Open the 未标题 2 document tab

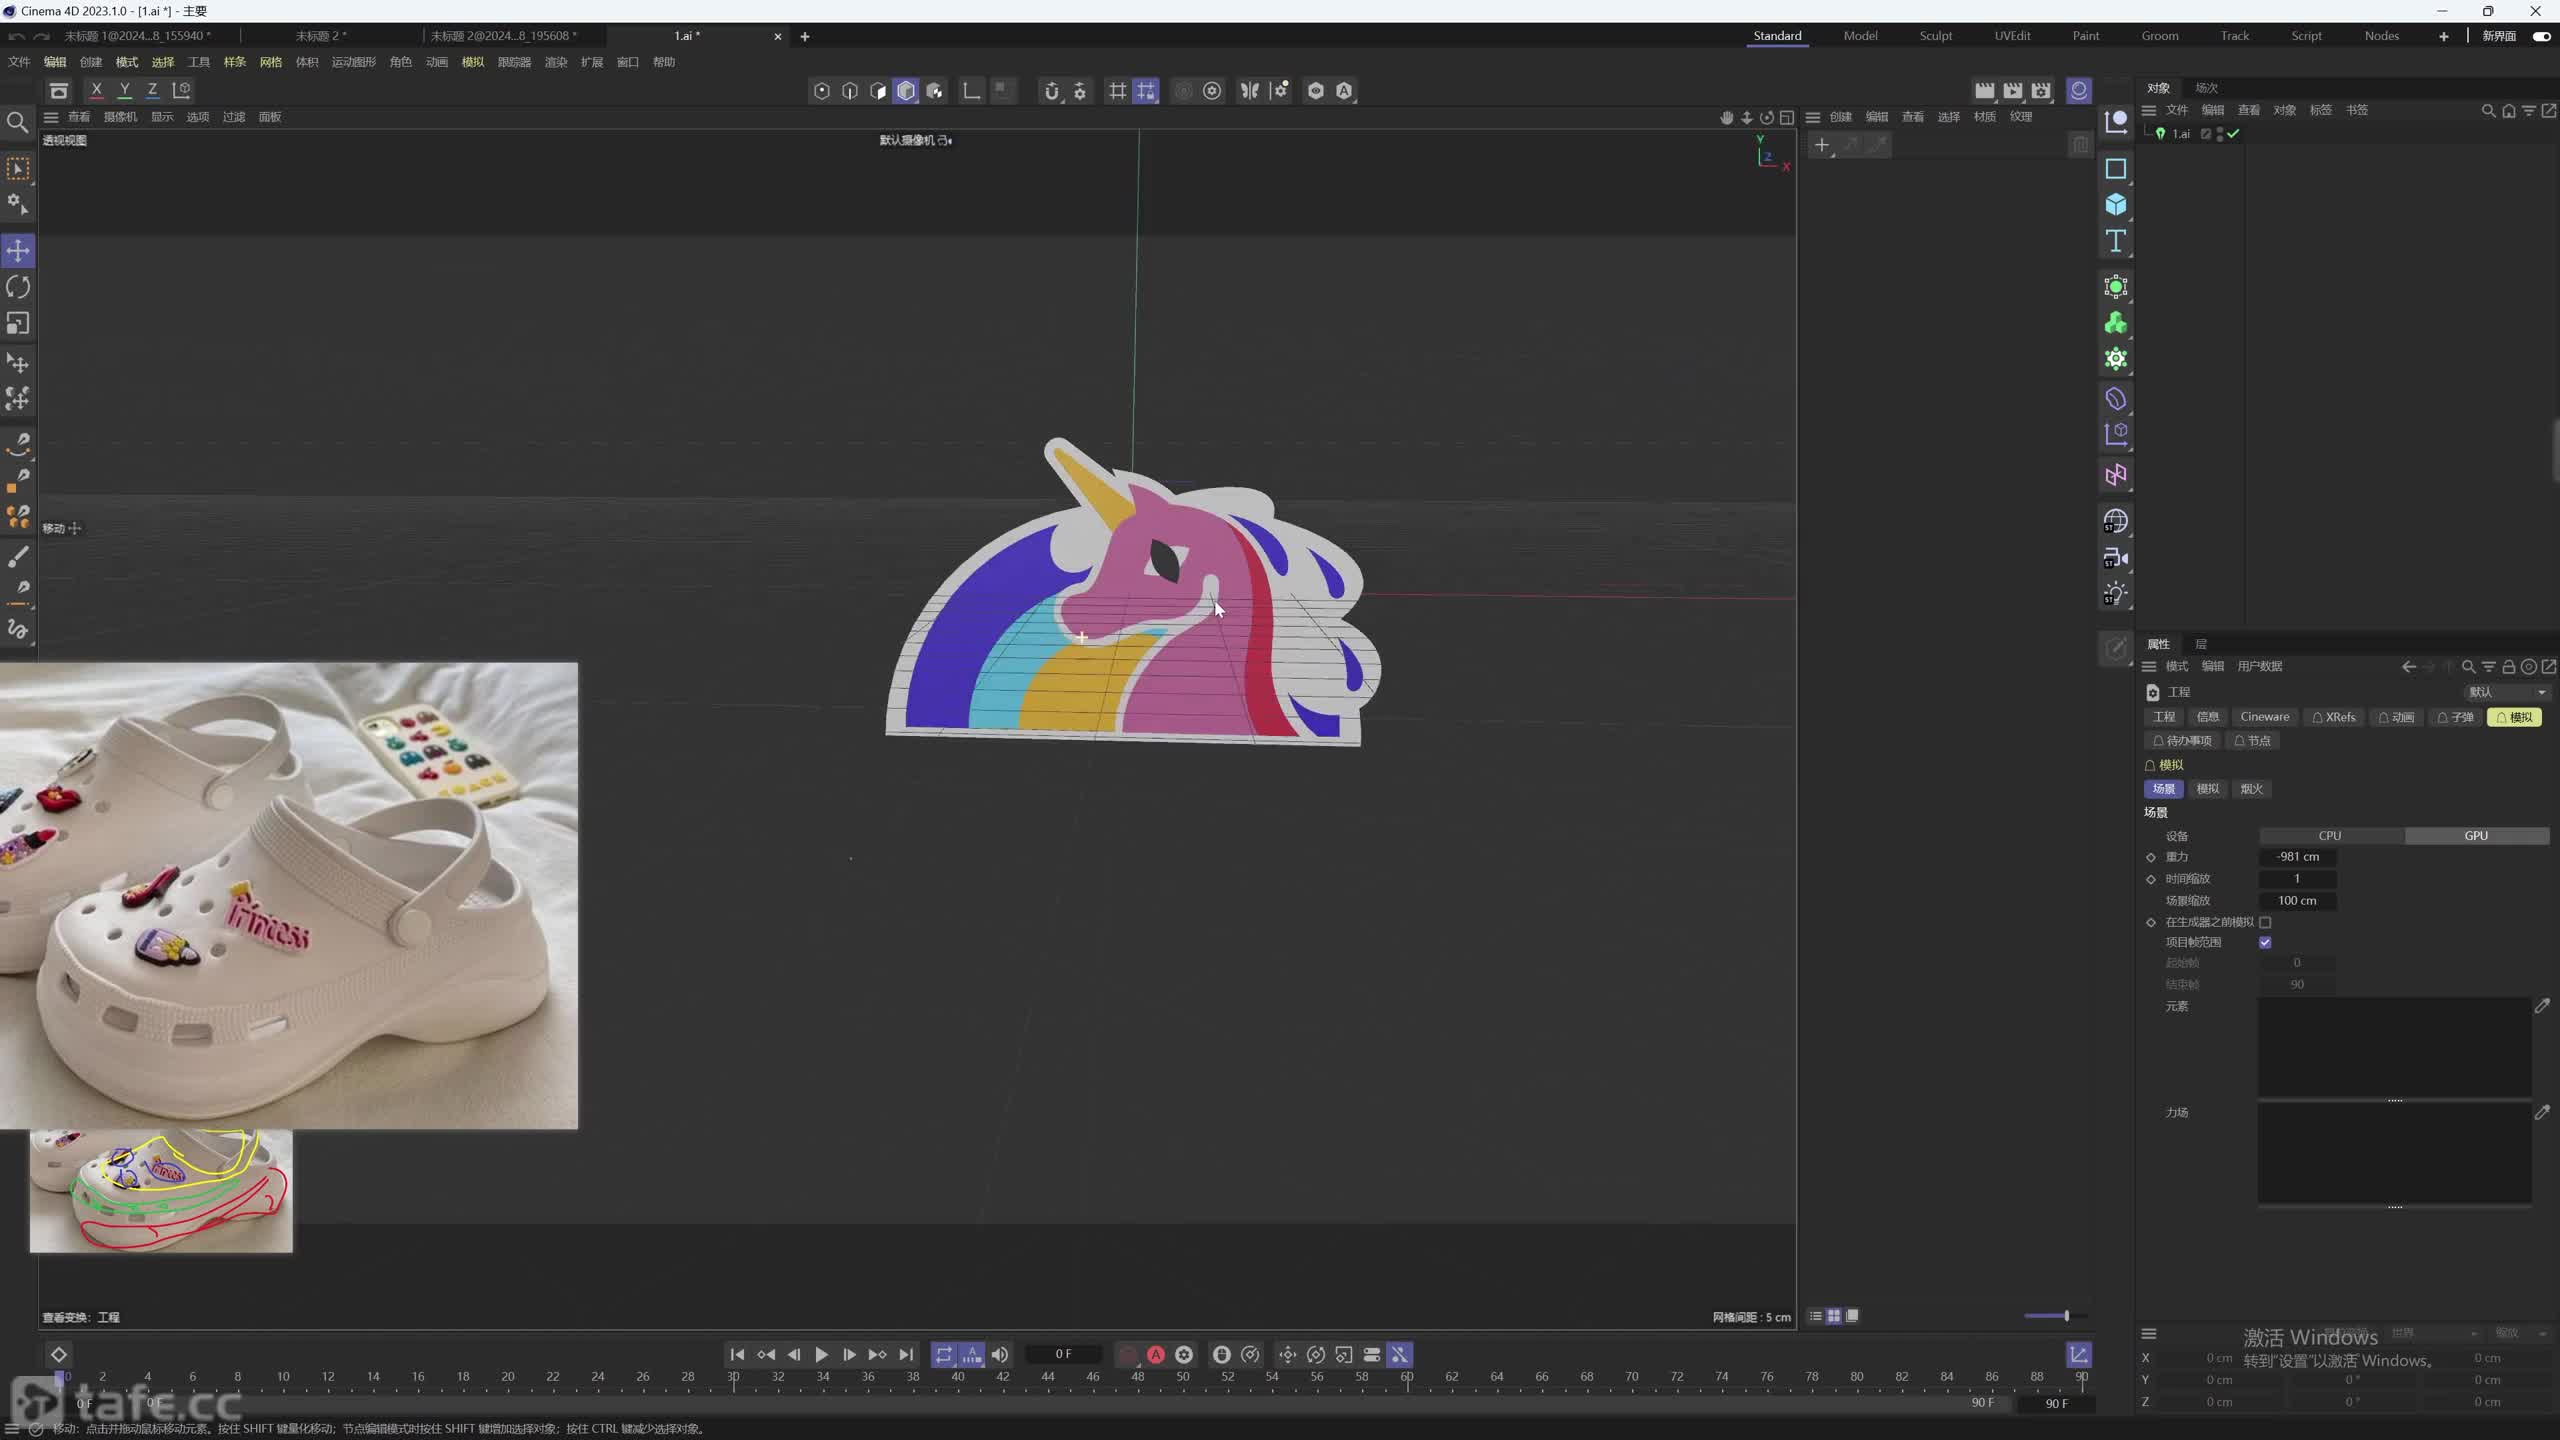[x=321, y=36]
